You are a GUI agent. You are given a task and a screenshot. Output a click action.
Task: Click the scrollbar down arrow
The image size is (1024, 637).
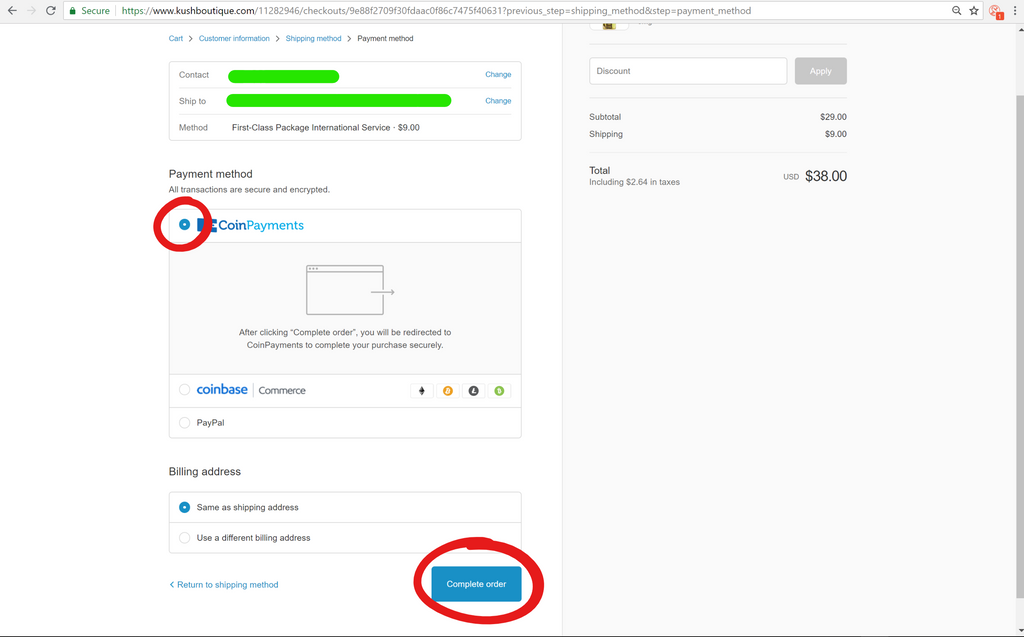[1019, 630]
